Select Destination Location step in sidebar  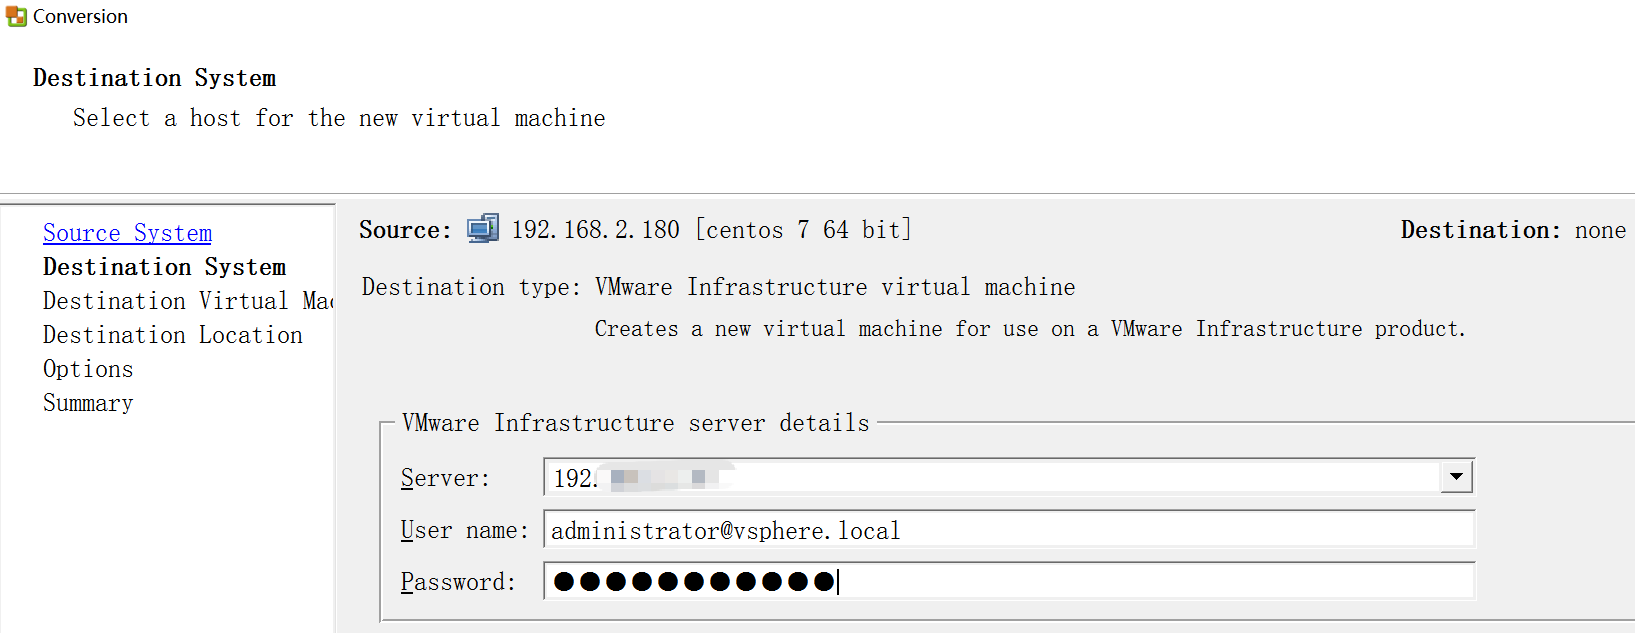click(x=172, y=335)
